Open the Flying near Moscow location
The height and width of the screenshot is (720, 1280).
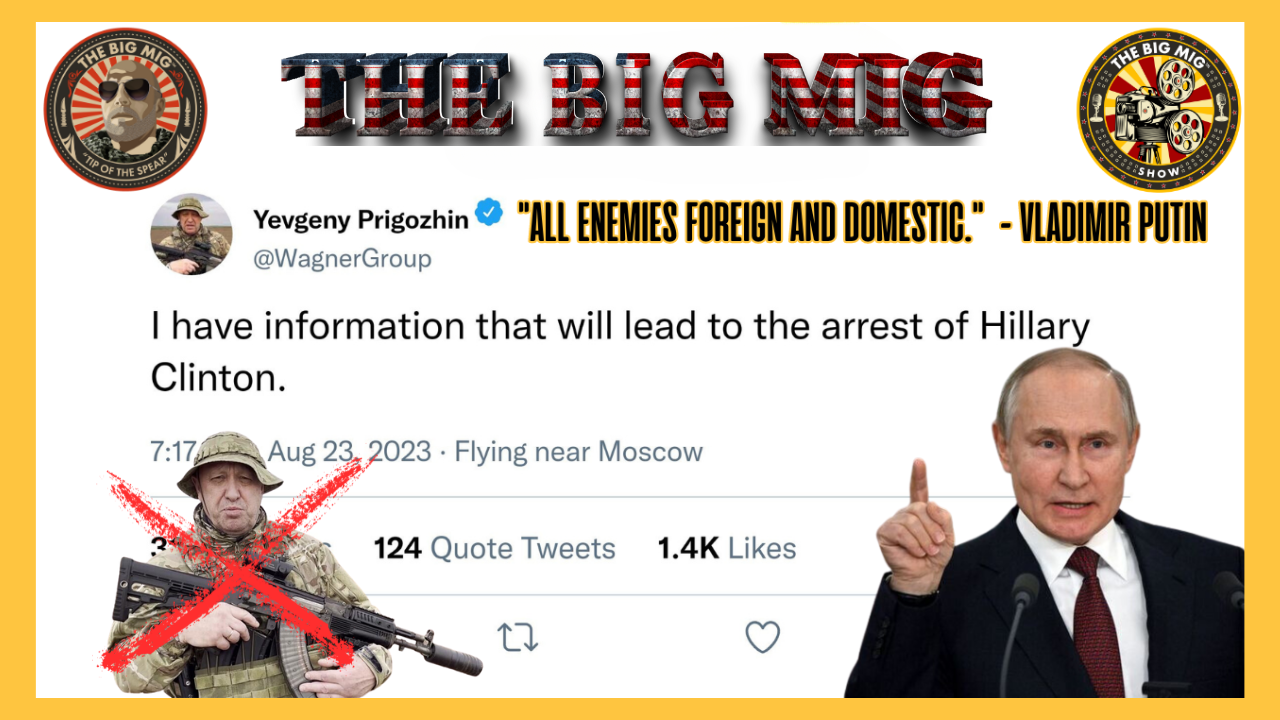579,452
